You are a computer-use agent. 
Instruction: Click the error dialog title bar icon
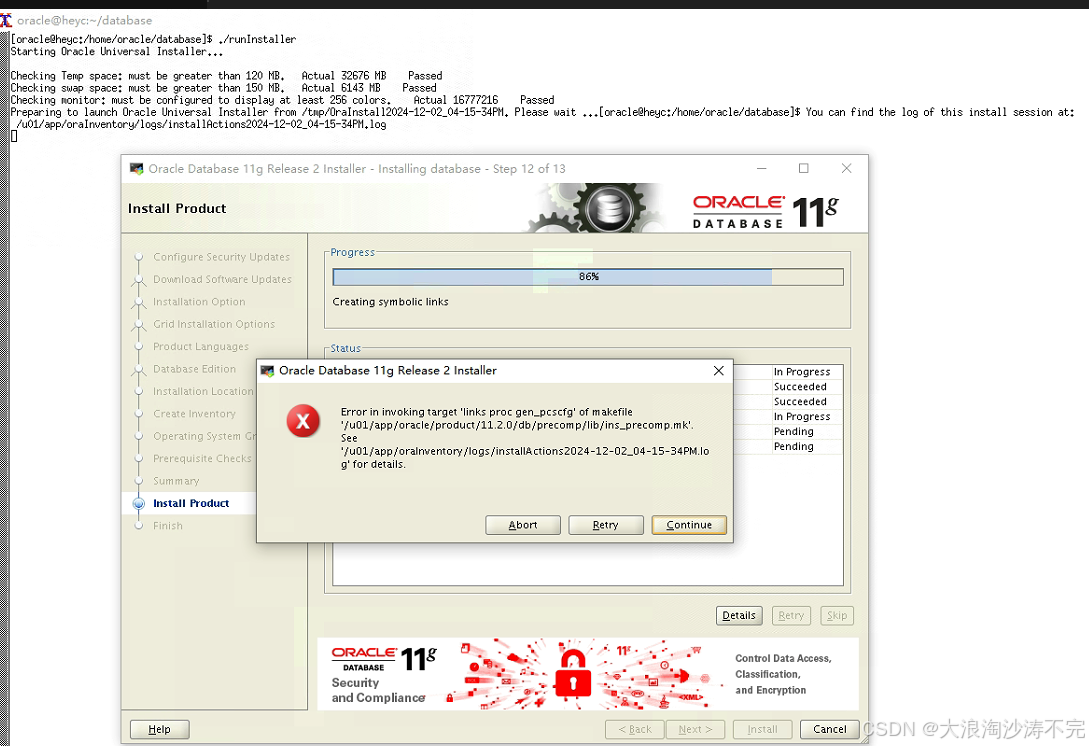point(267,371)
